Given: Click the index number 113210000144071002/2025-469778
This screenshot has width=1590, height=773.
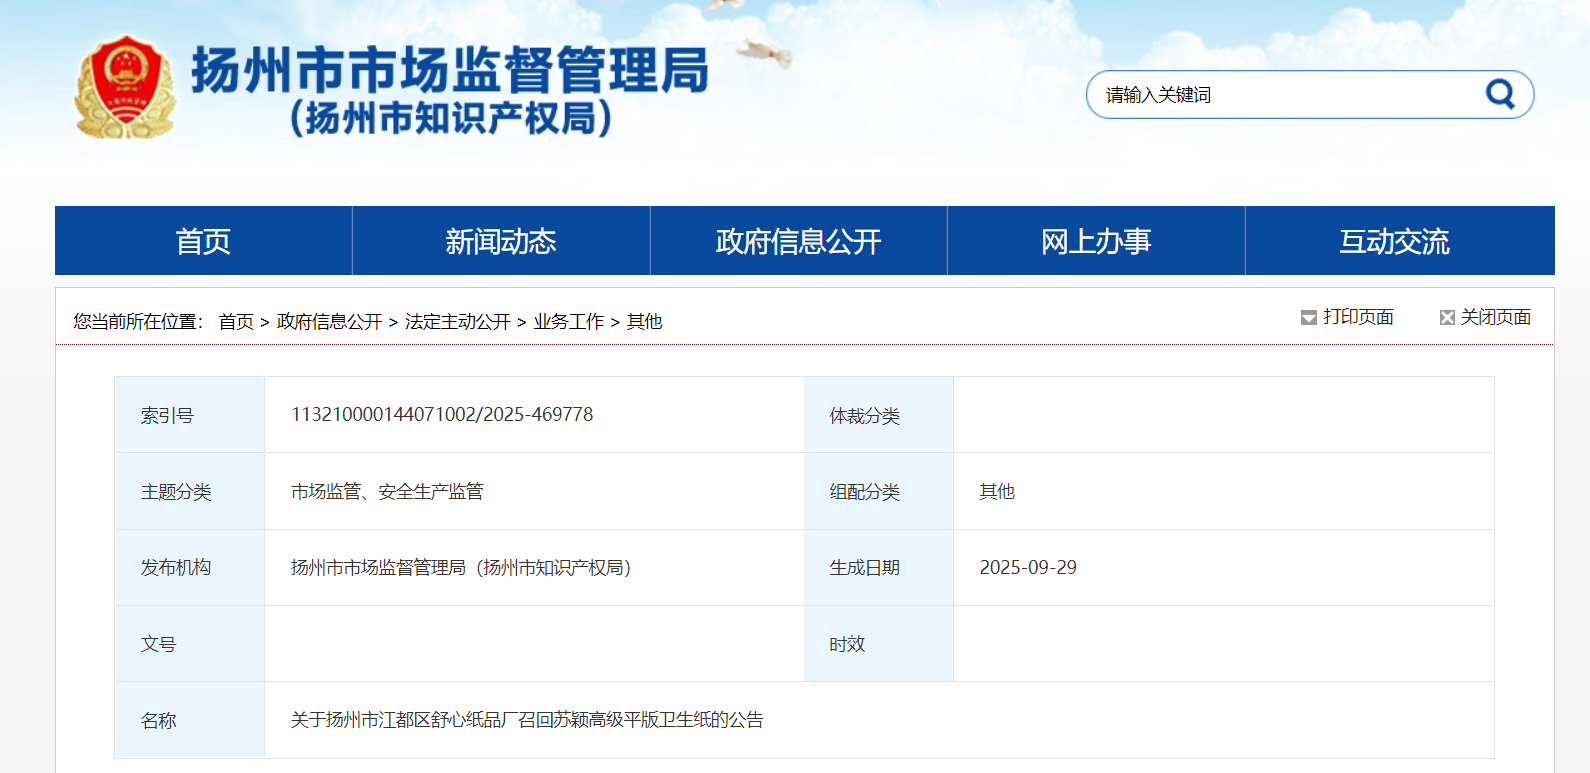Looking at the screenshot, I should (x=441, y=415).
